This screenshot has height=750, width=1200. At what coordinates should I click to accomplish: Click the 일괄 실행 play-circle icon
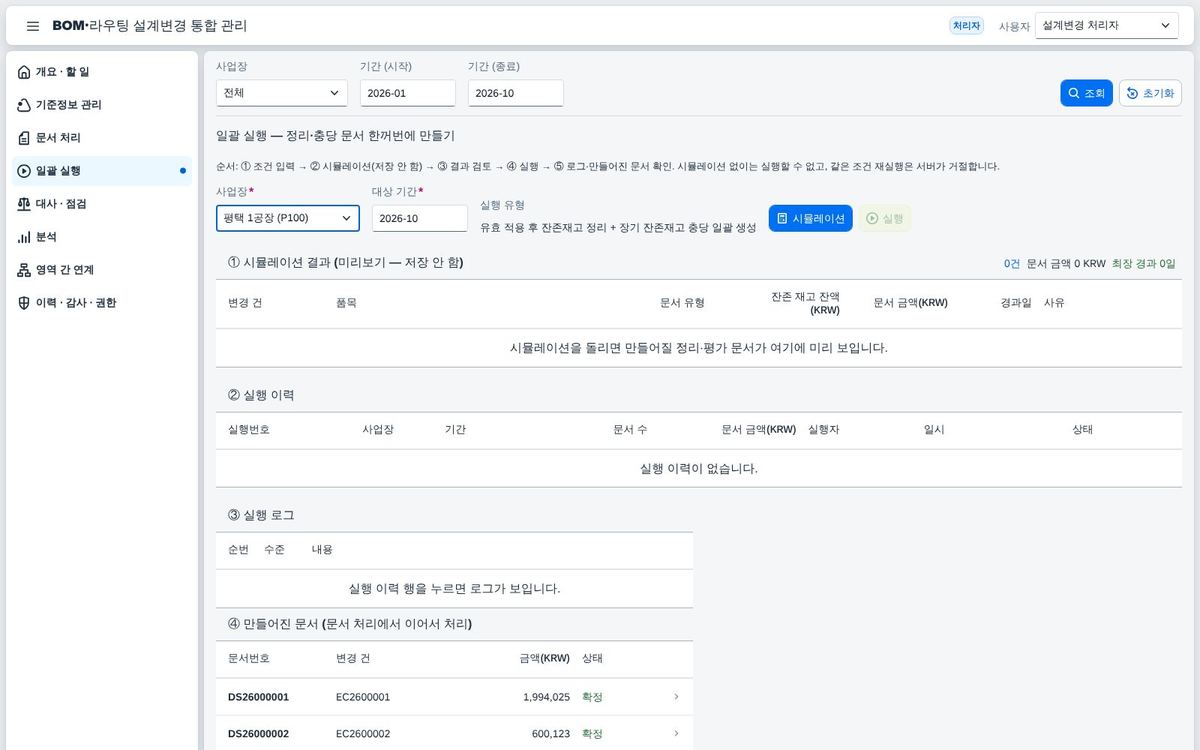[24, 171]
